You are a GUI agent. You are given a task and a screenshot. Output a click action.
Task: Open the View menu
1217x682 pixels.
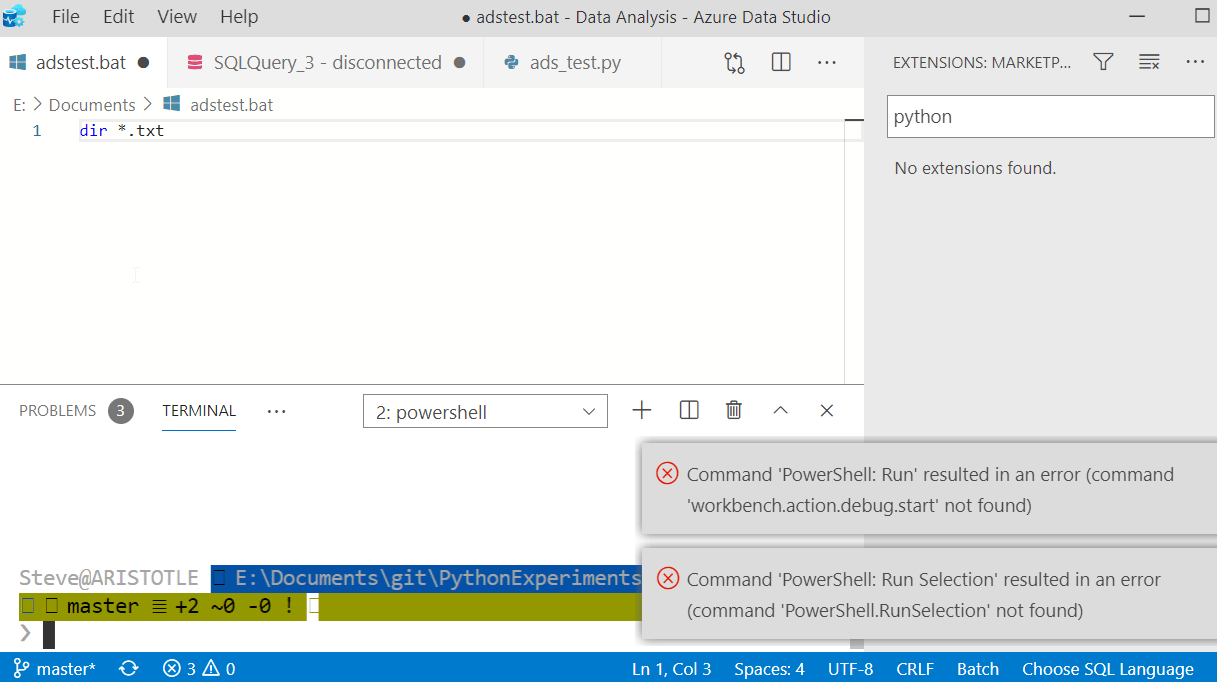click(177, 17)
